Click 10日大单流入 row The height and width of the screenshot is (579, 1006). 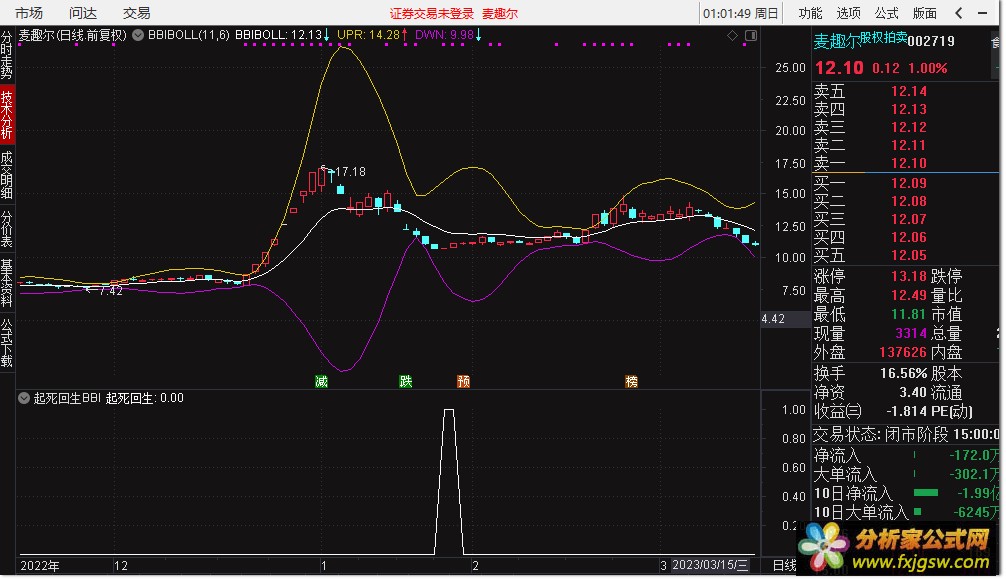[905, 512]
